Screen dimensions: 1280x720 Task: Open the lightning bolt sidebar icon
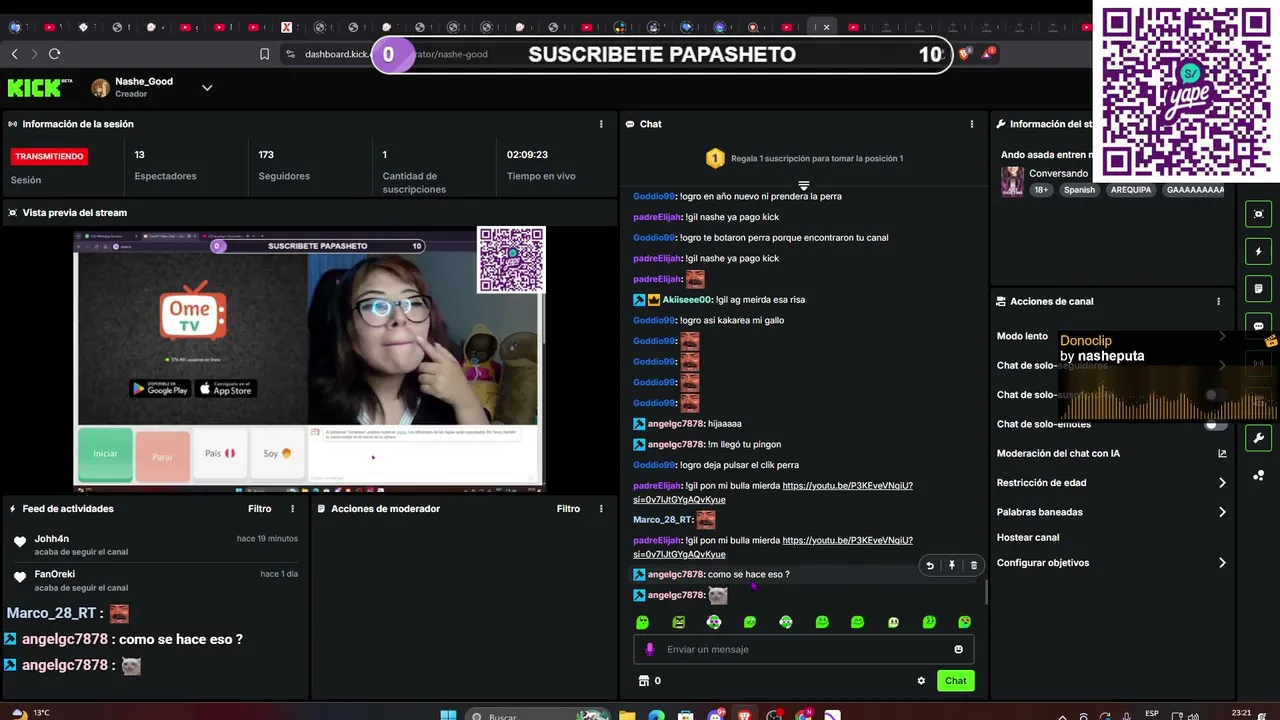(x=1258, y=251)
